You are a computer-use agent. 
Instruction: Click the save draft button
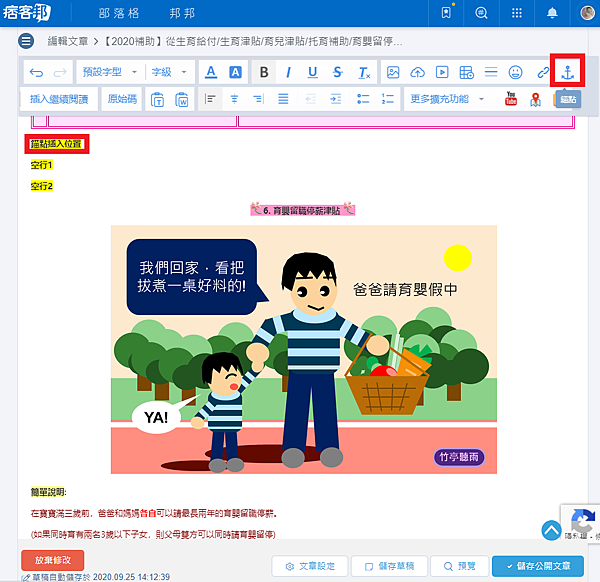(389, 566)
